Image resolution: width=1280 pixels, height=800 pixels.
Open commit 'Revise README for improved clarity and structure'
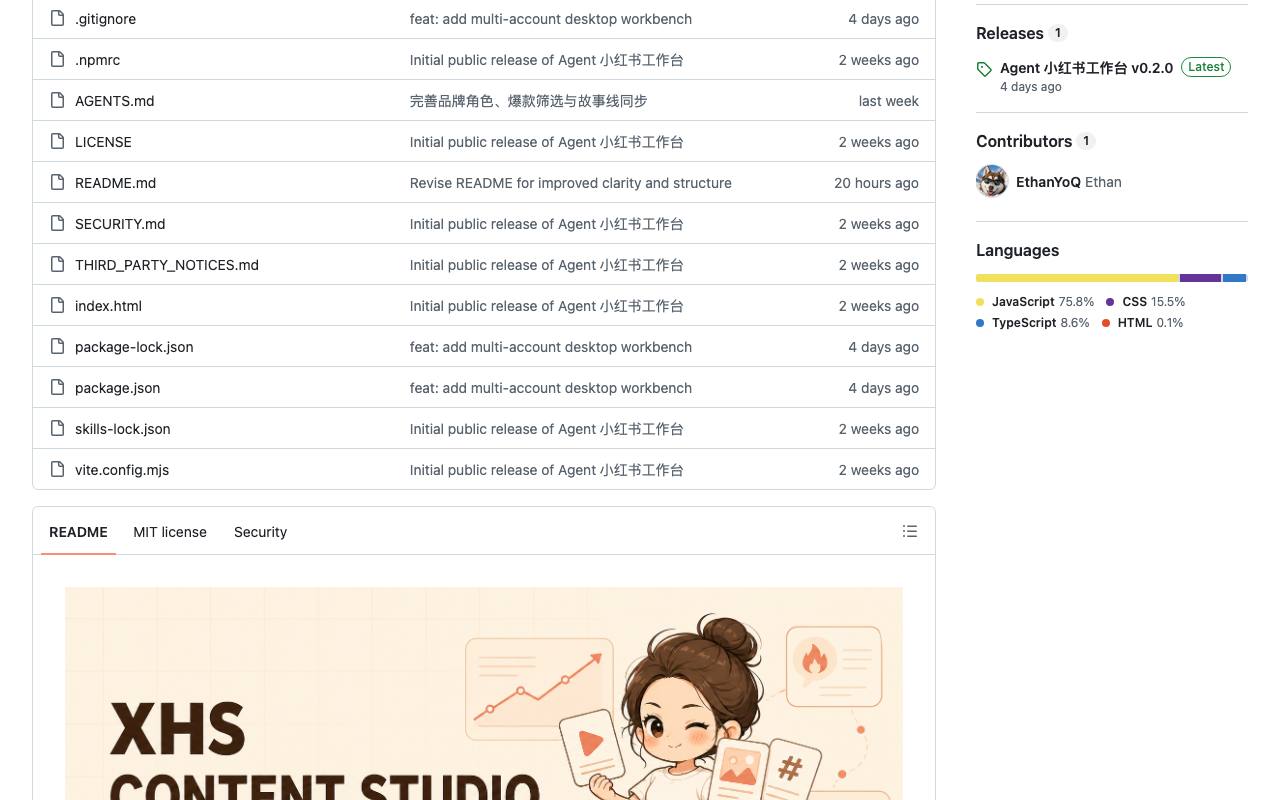[571, 183]
